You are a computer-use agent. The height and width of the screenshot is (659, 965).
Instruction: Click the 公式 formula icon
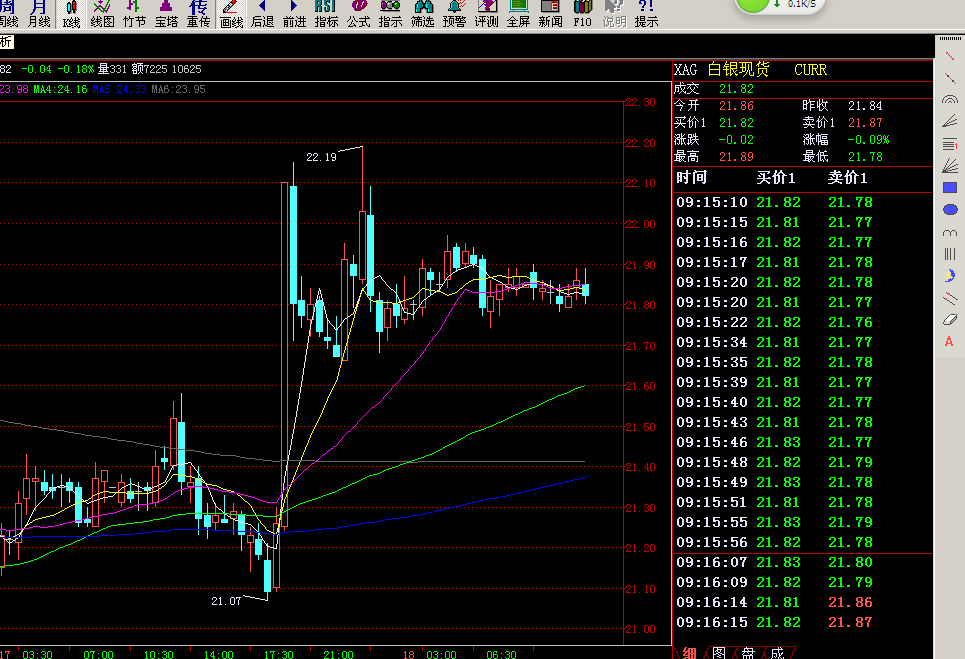click(358, 13)
